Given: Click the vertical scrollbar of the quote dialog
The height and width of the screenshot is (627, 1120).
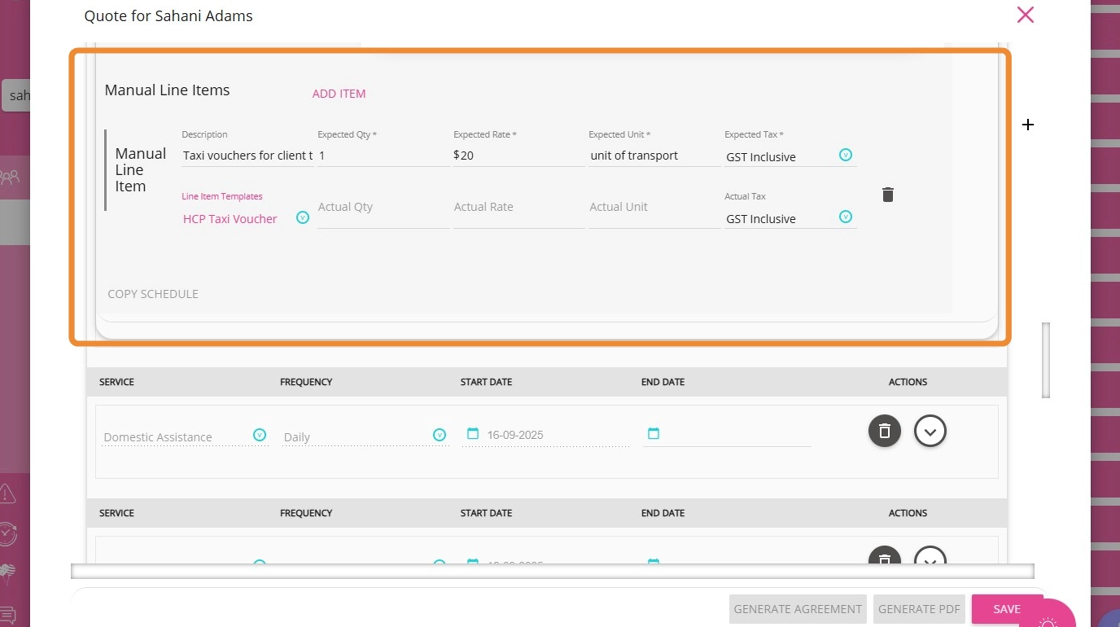Looking at the screenshot, I should [1046, 359].
